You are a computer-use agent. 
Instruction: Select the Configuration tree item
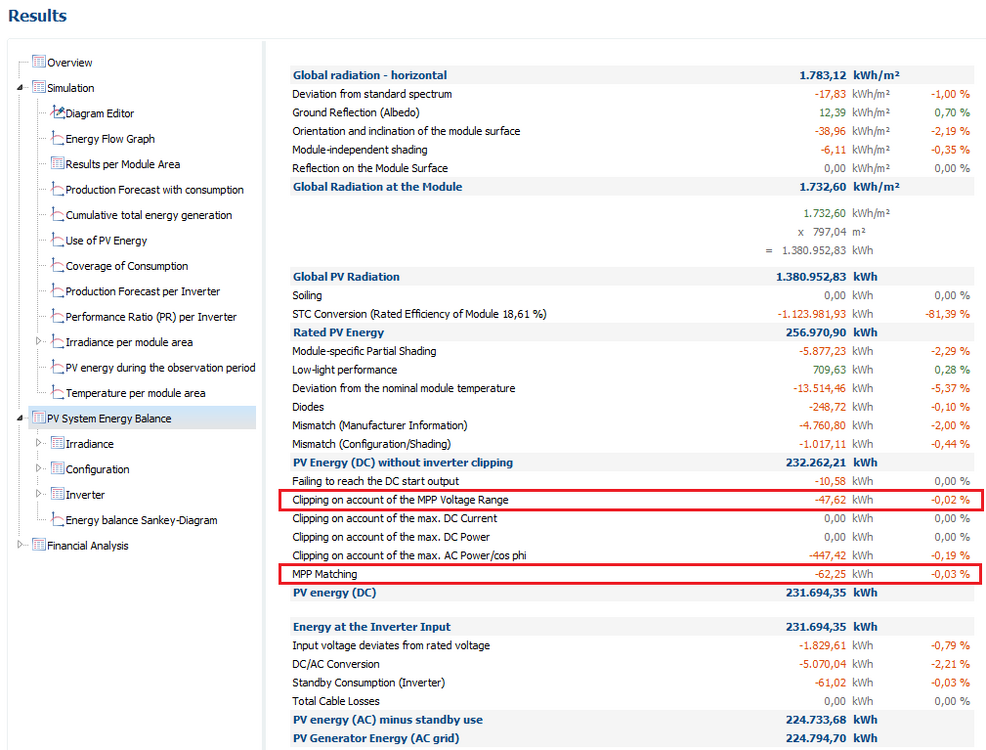(x=97, y=470)
